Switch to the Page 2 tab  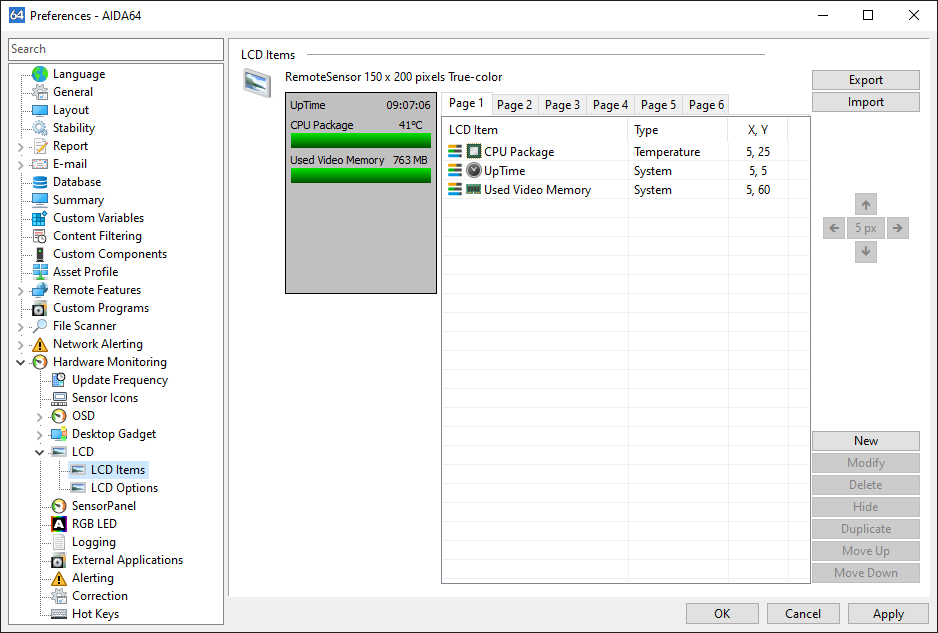point(514,105)
